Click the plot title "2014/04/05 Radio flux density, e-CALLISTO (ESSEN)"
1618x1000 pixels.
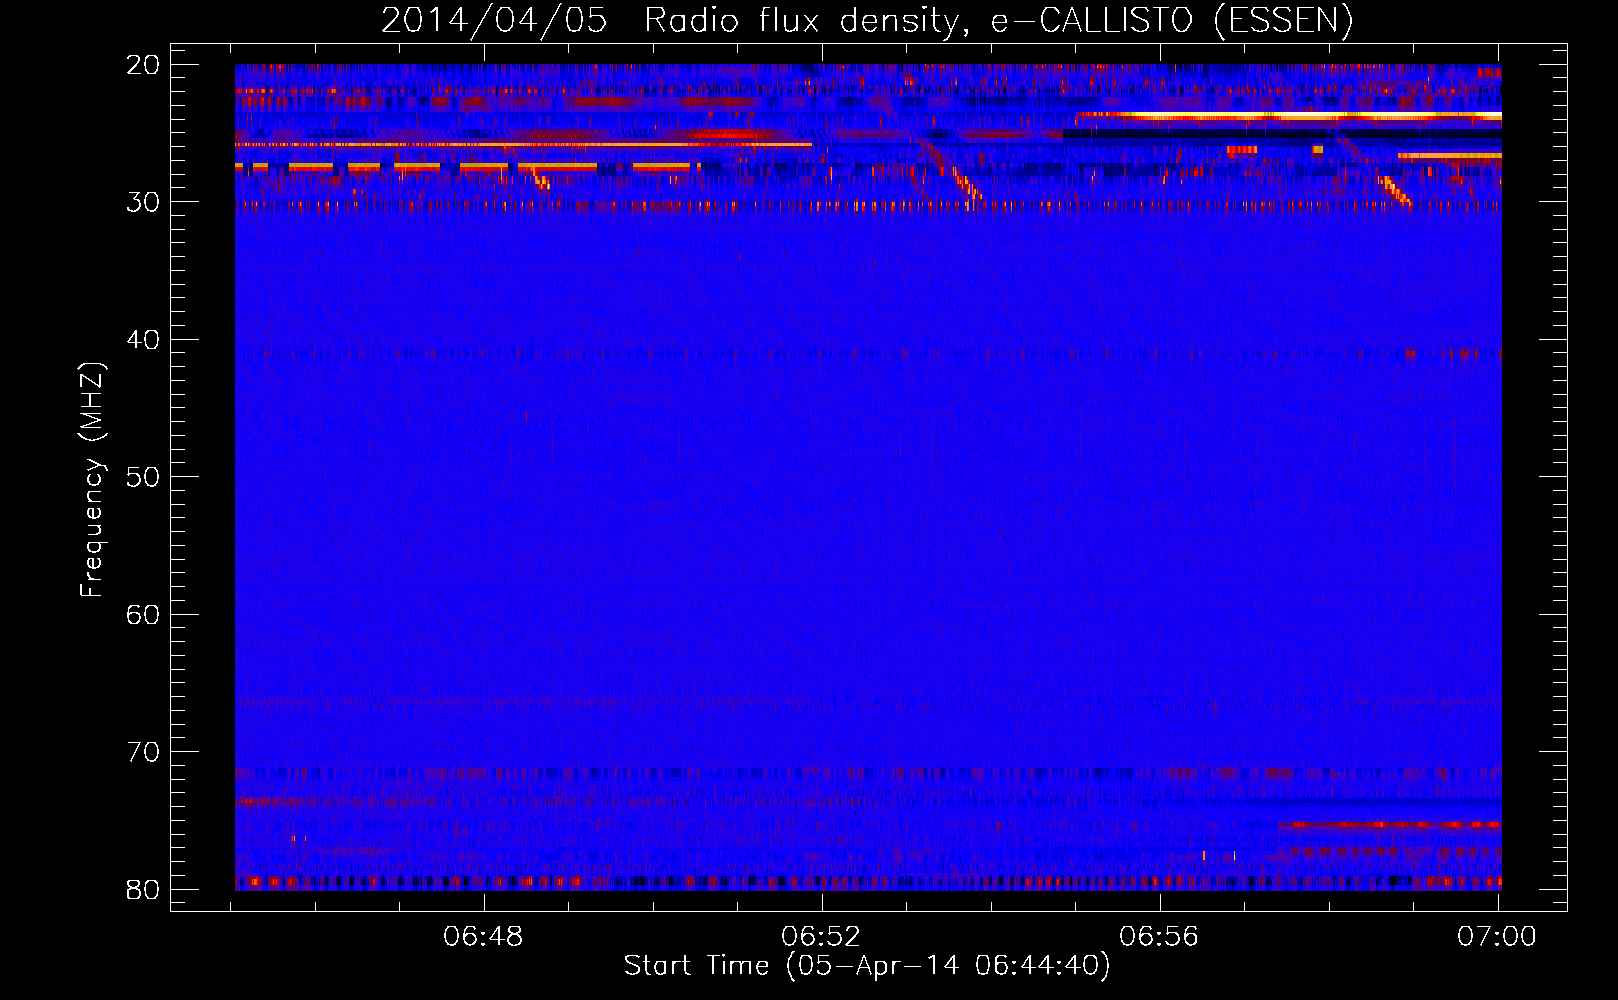867,20
